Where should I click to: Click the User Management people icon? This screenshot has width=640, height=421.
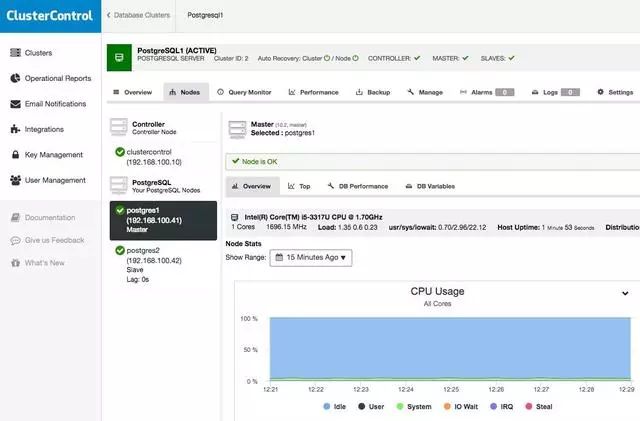16,180
